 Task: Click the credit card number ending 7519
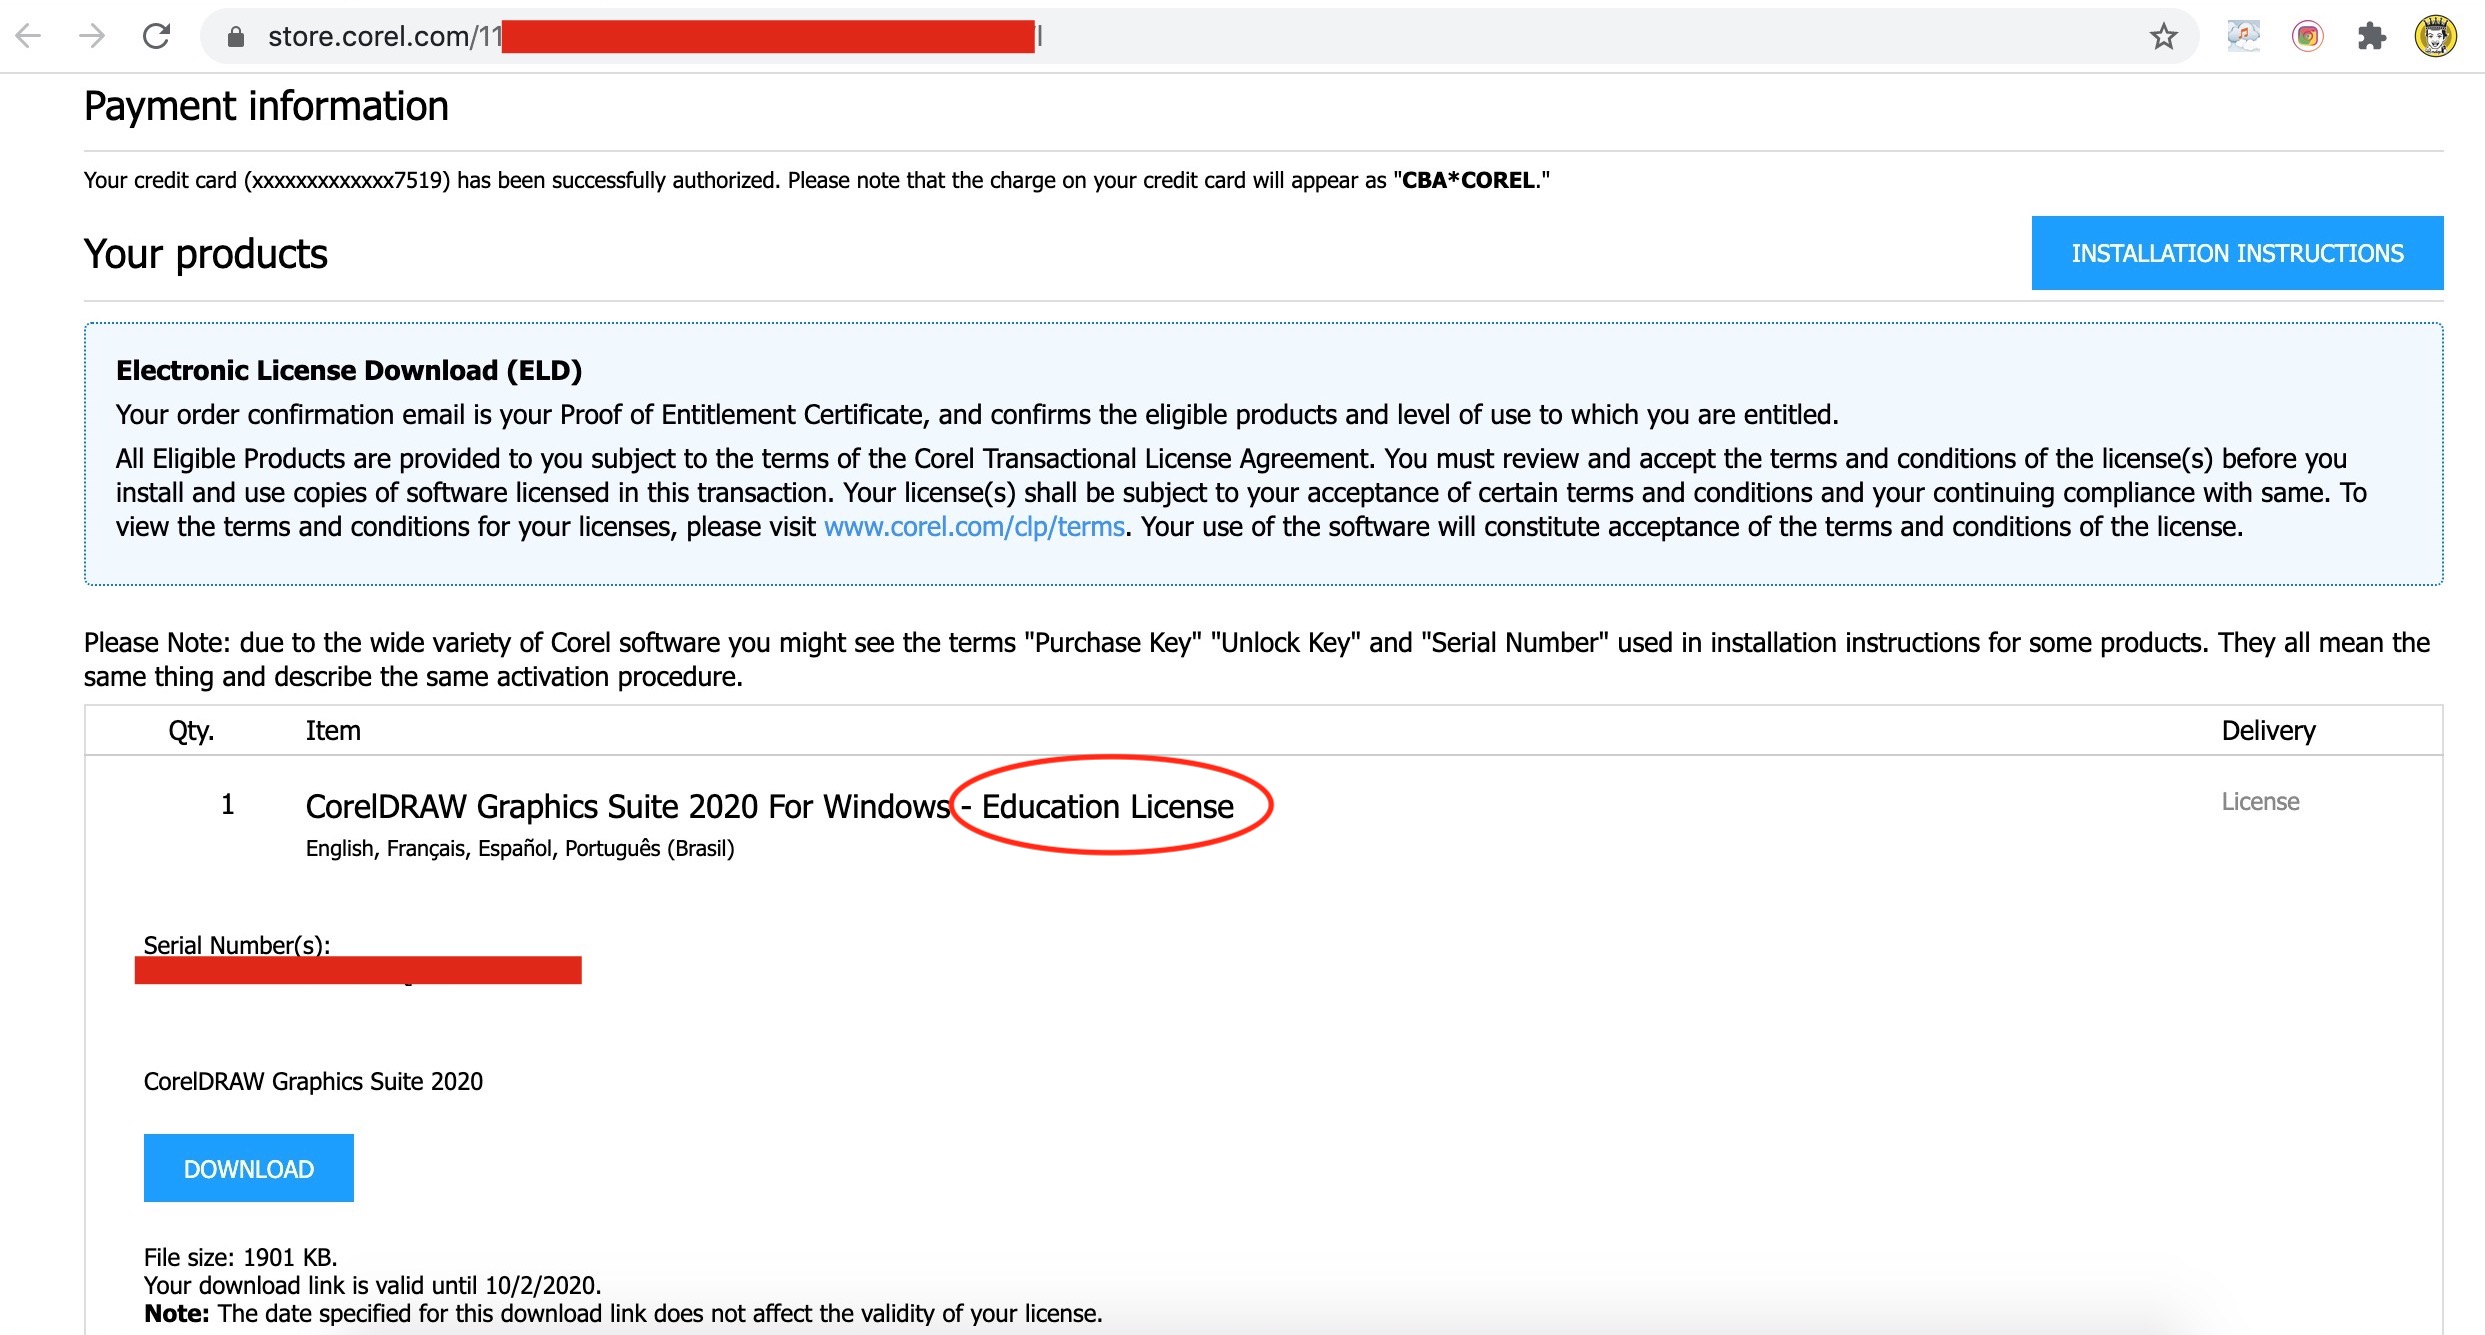tap(347, 180)
